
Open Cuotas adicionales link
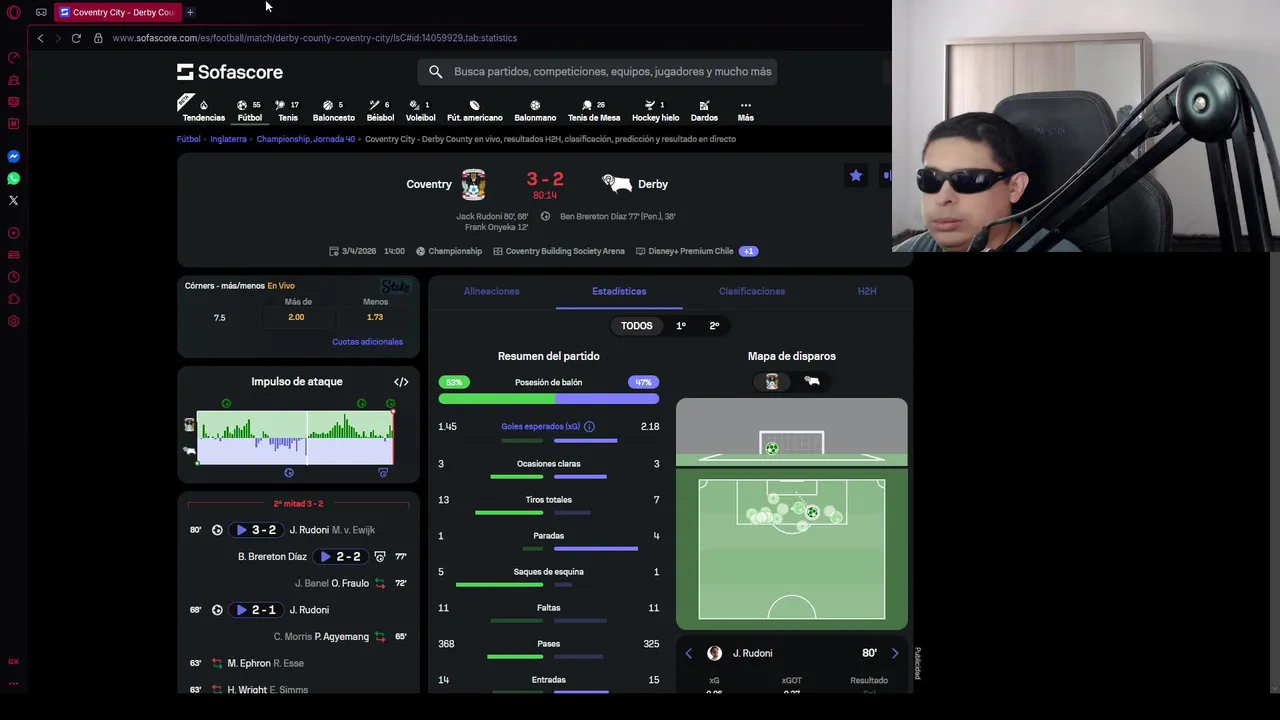coord(367,342)
